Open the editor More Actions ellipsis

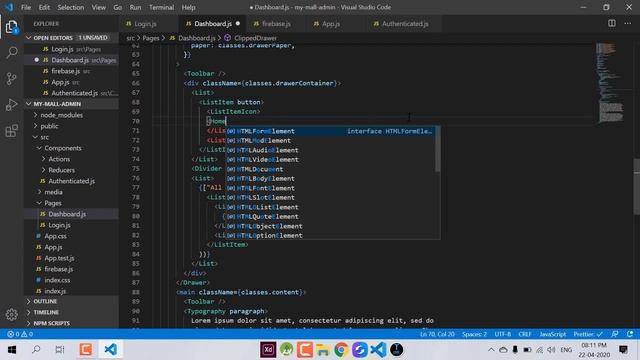(627, 24)
